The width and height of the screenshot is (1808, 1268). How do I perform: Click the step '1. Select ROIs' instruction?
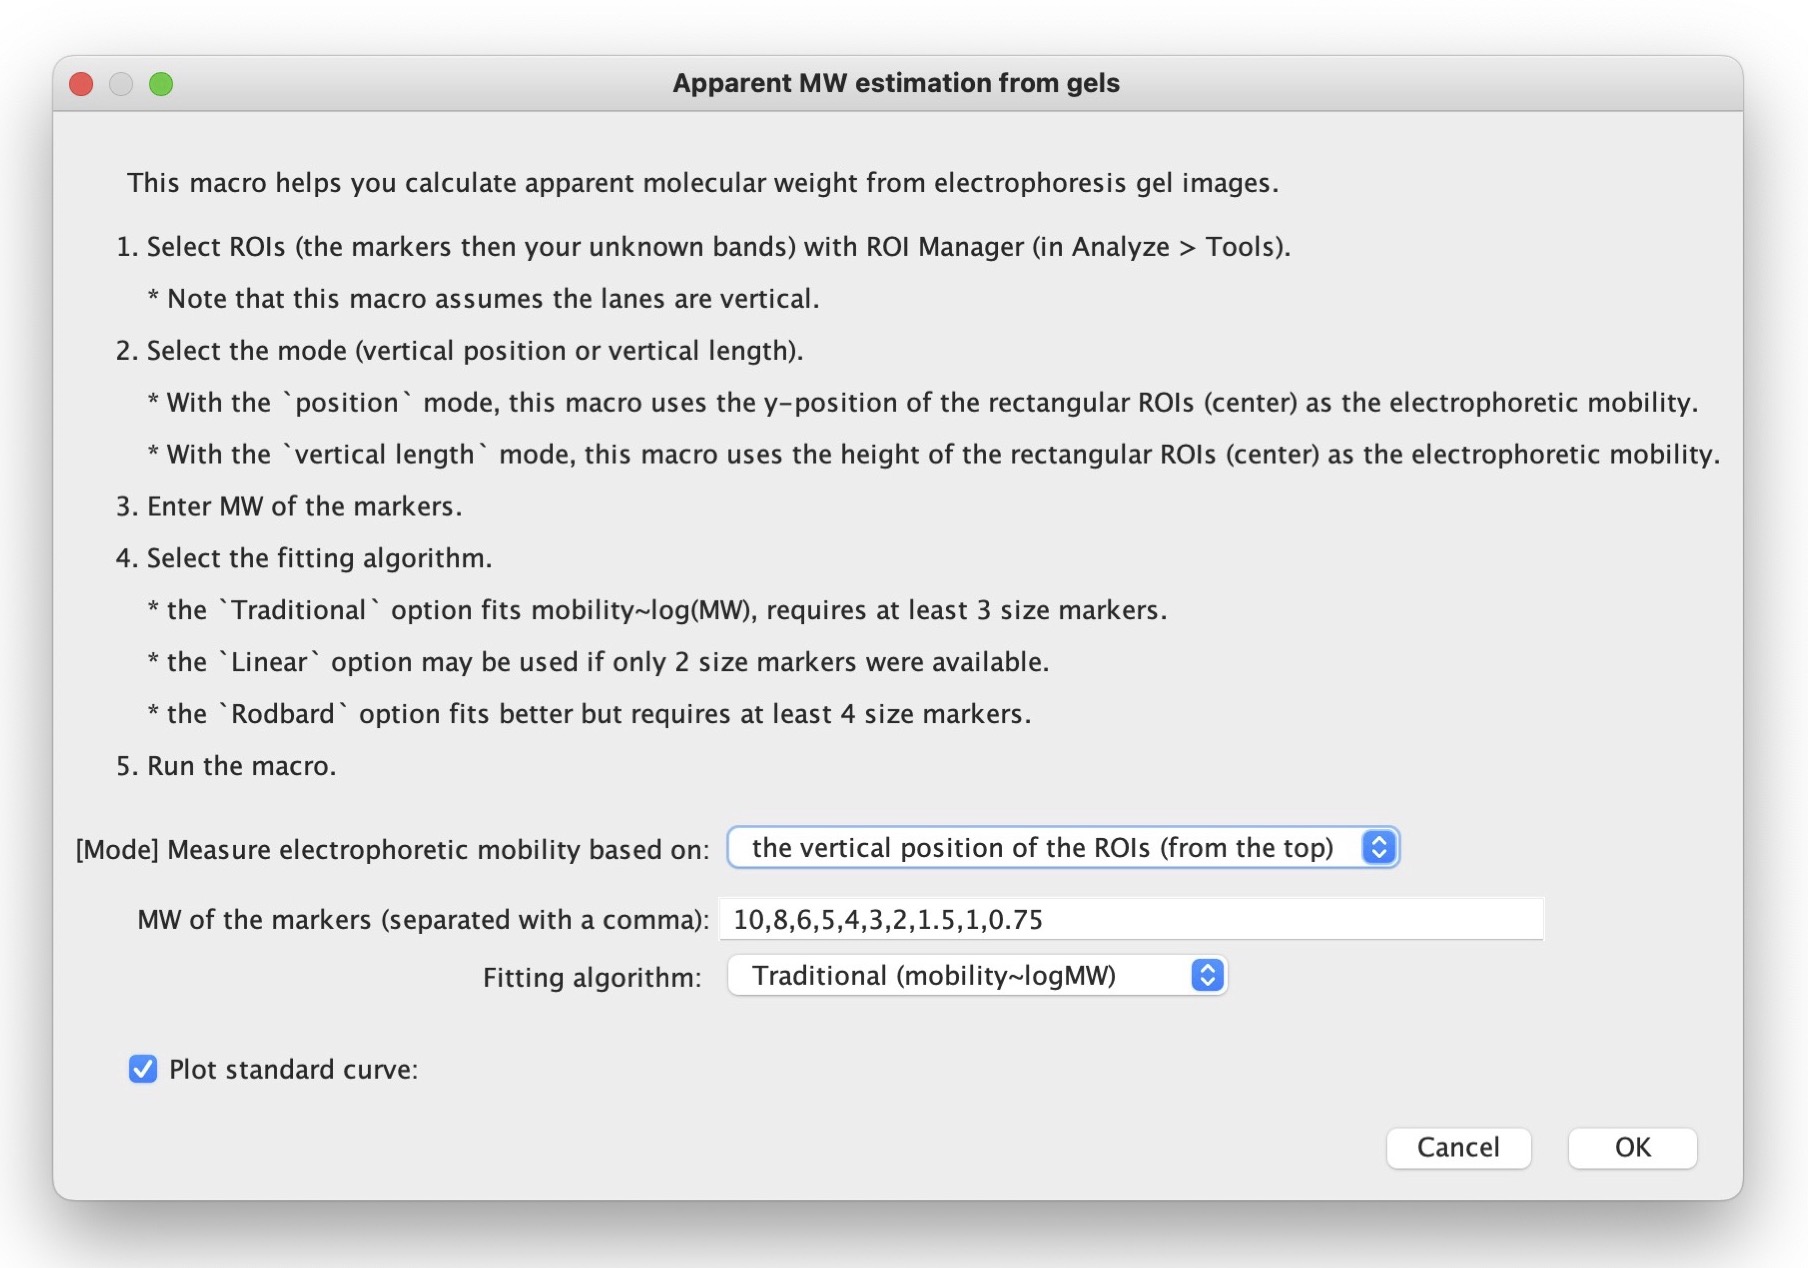pos(703,247)
